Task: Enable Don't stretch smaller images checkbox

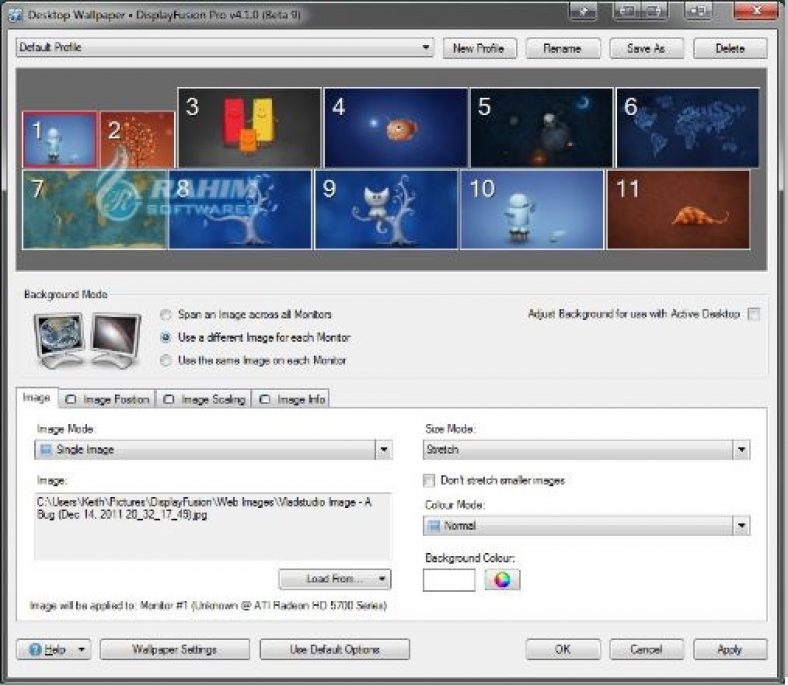Action: click(x=430, y=480)
